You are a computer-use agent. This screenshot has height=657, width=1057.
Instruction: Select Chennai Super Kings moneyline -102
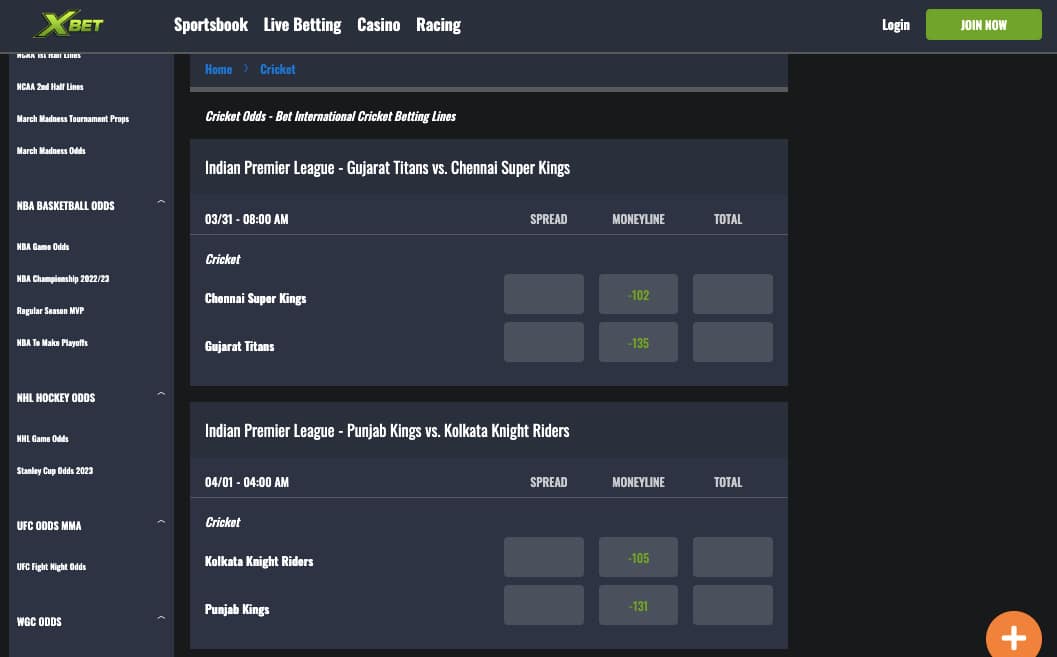[638, 294]
